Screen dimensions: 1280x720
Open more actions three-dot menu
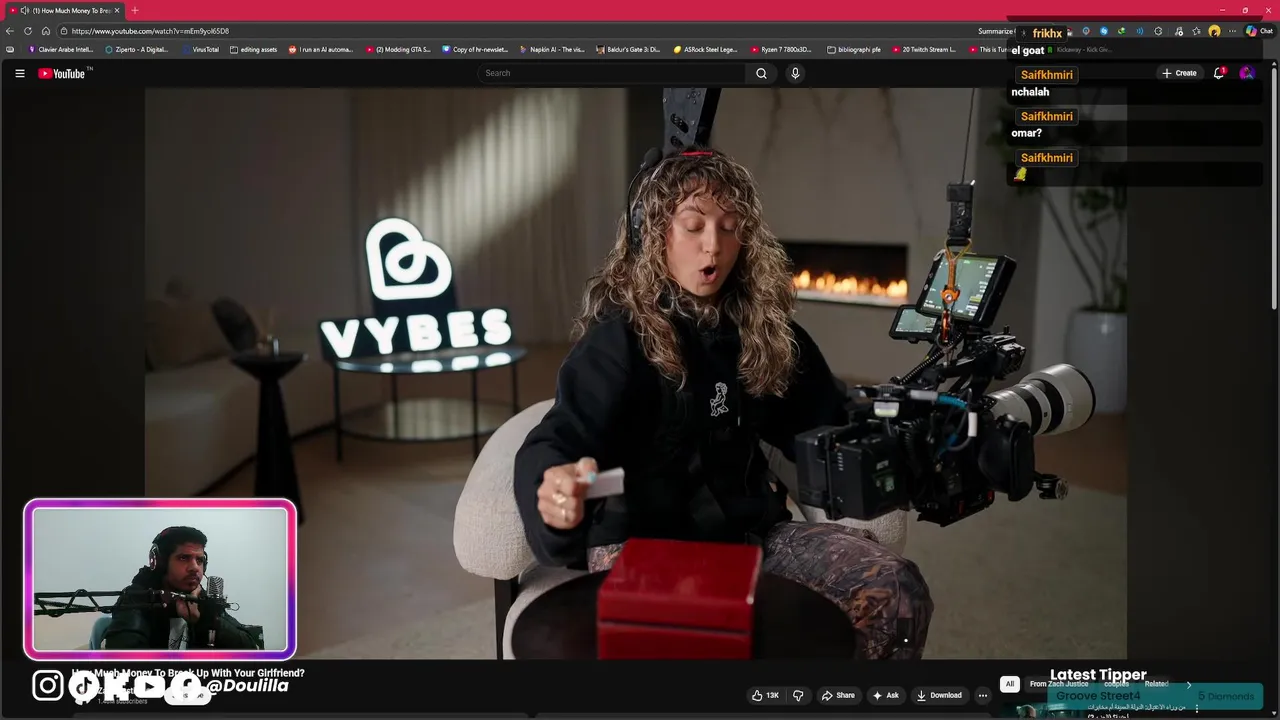(x=983, y=695)
